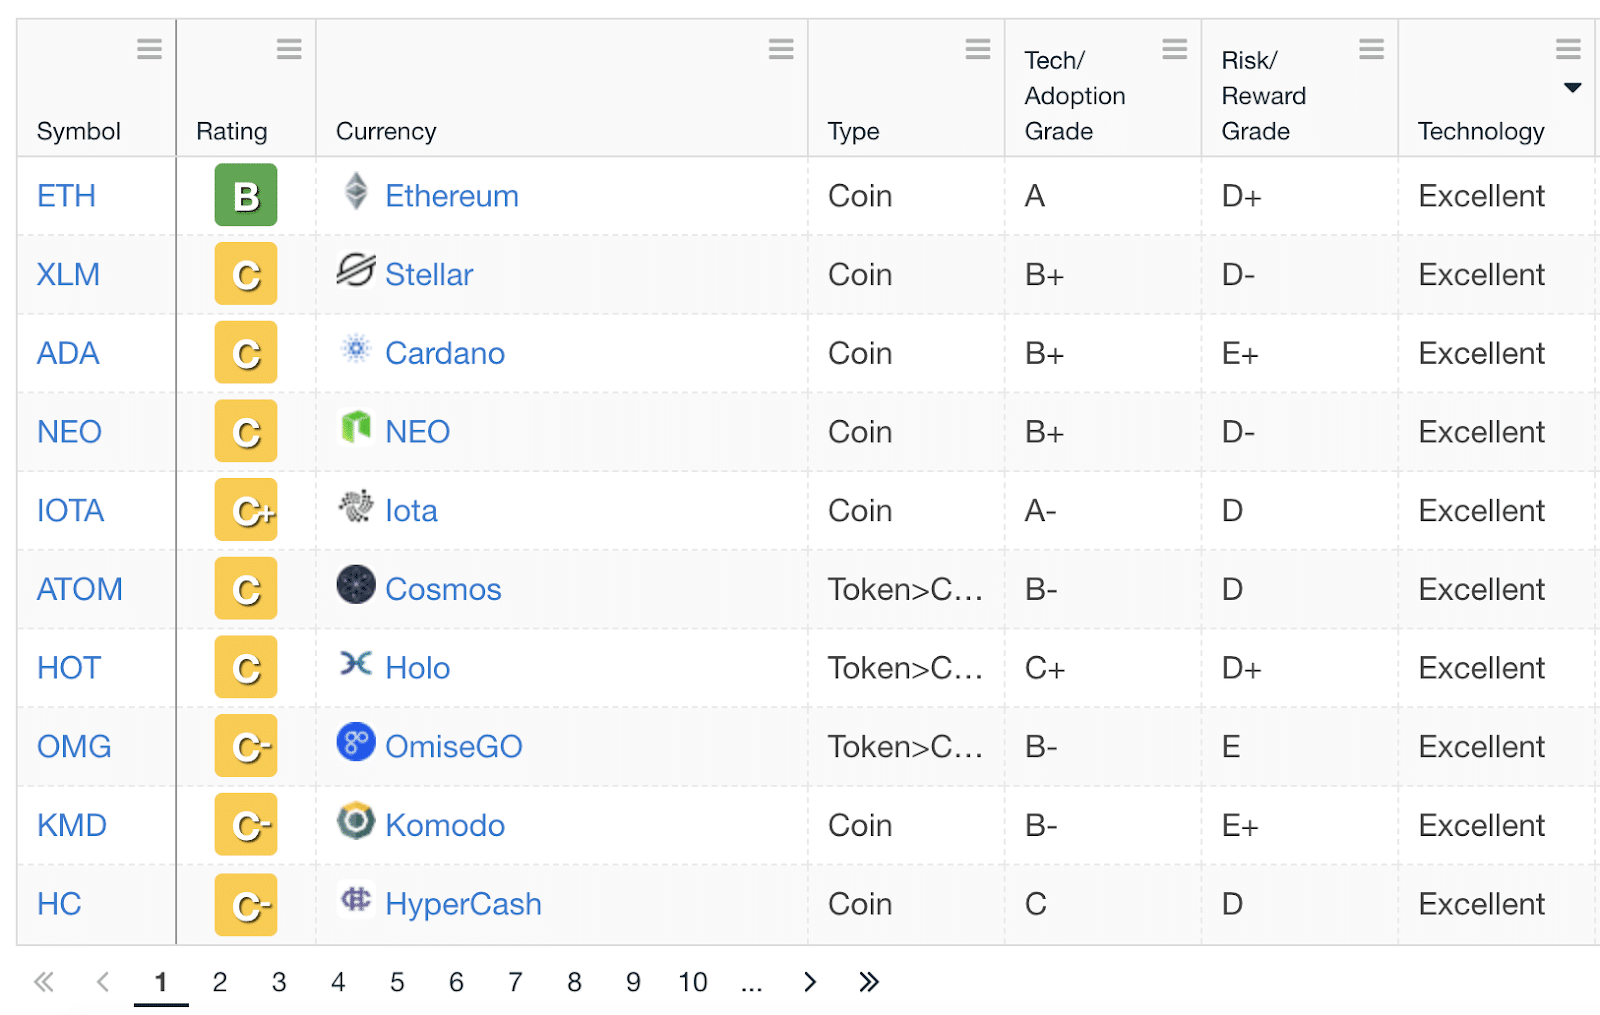Open the IOTA symbol link

tap(70, 511)
